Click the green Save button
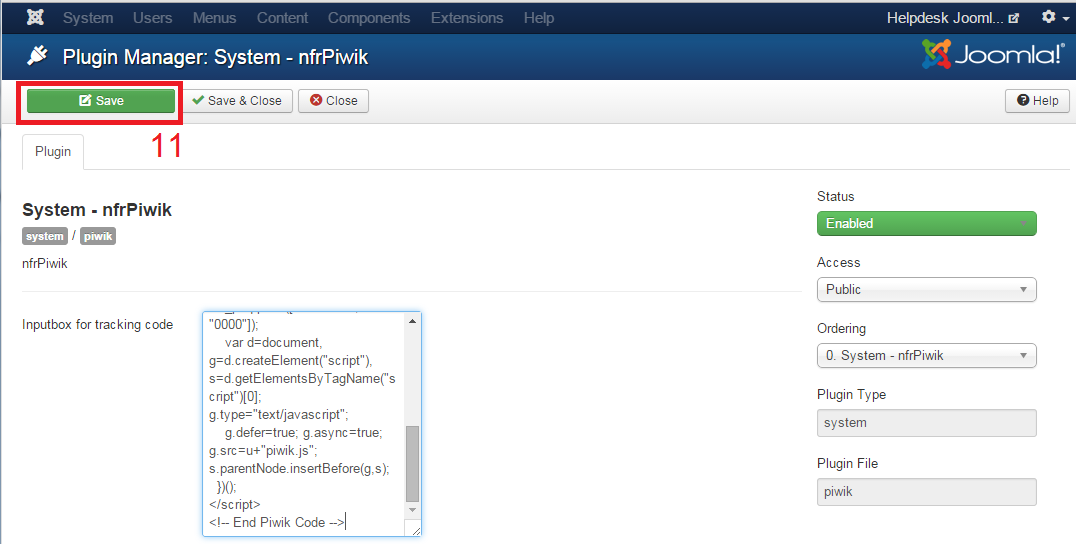The image size is (1076, 544). pyautogui.click(x=101, y=101)
